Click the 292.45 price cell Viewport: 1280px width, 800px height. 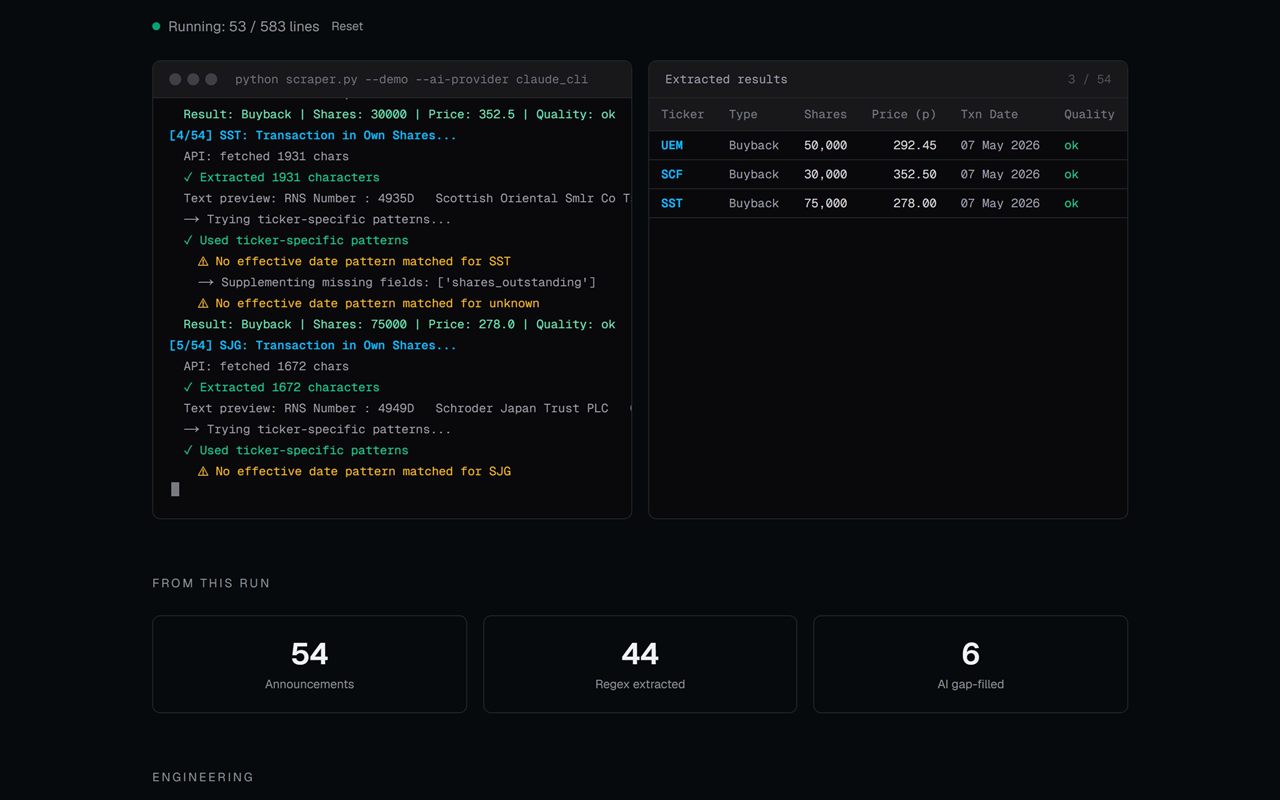point(915,145)
